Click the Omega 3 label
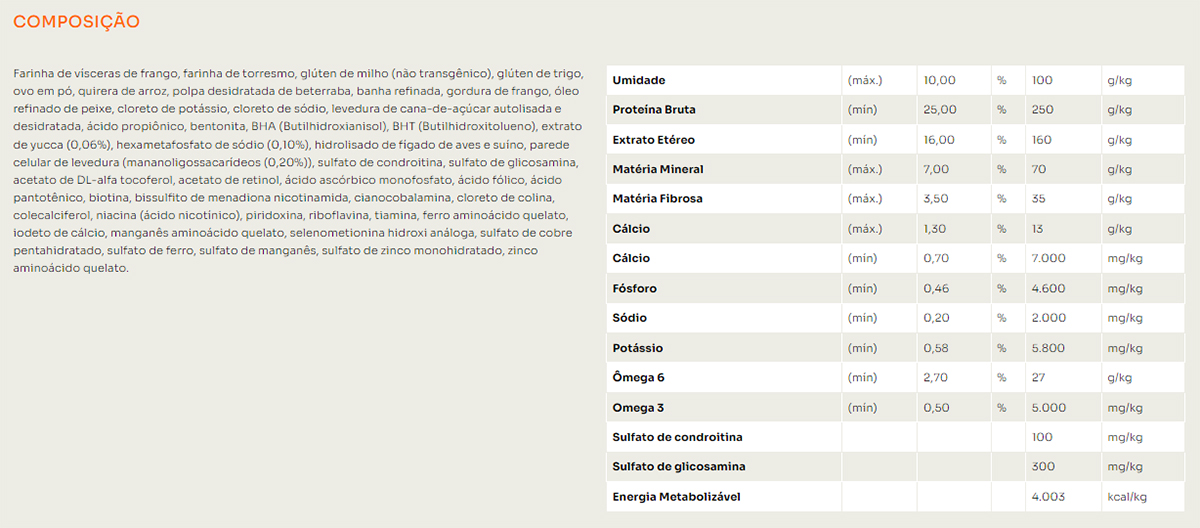The height and width of the screenshot is (528, 1200). [638, 408]
